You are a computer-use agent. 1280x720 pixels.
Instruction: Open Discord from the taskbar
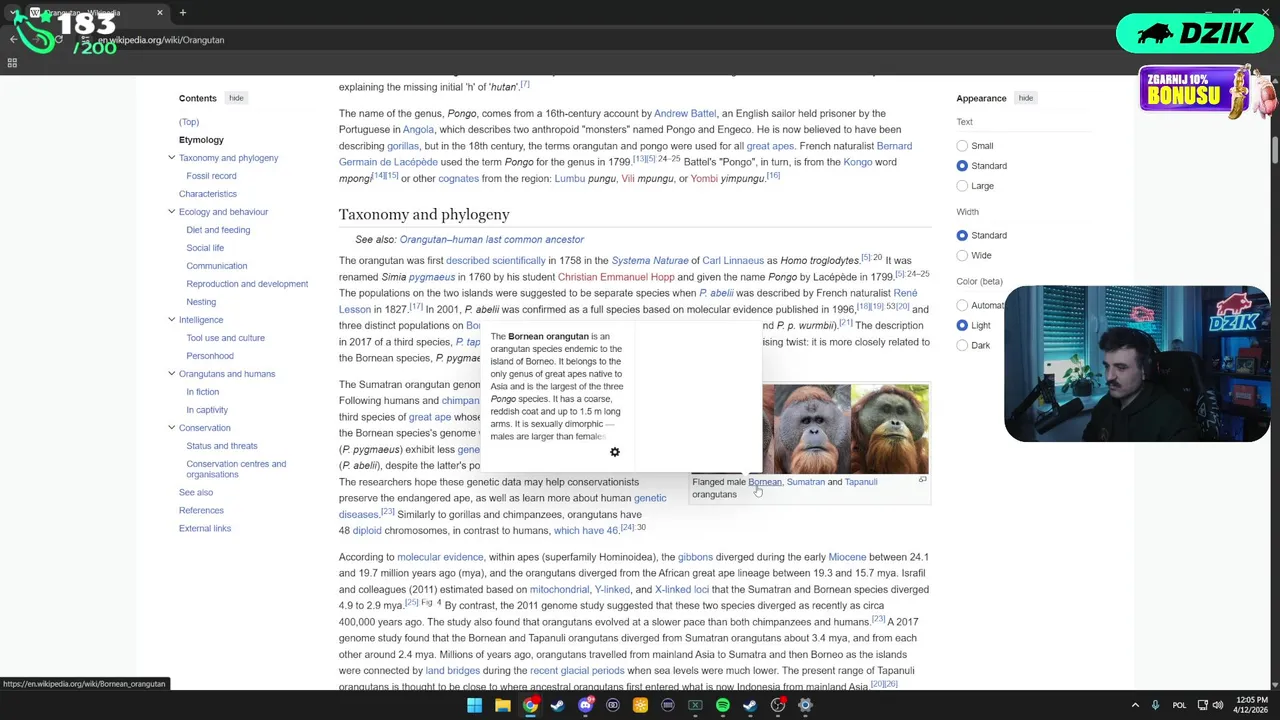point(585,705)
